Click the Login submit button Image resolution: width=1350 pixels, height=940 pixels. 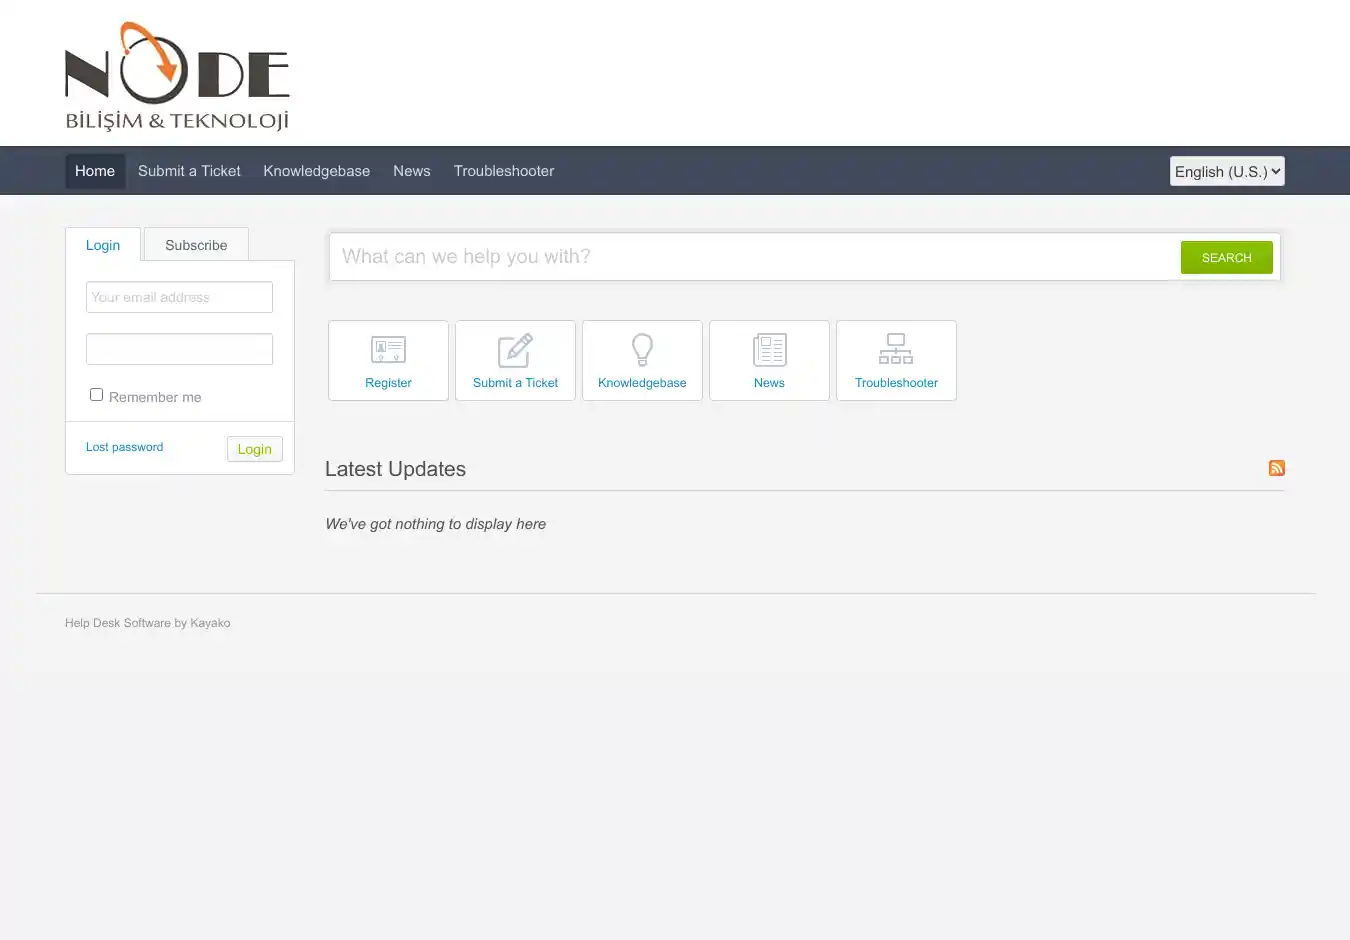[254, 449]
